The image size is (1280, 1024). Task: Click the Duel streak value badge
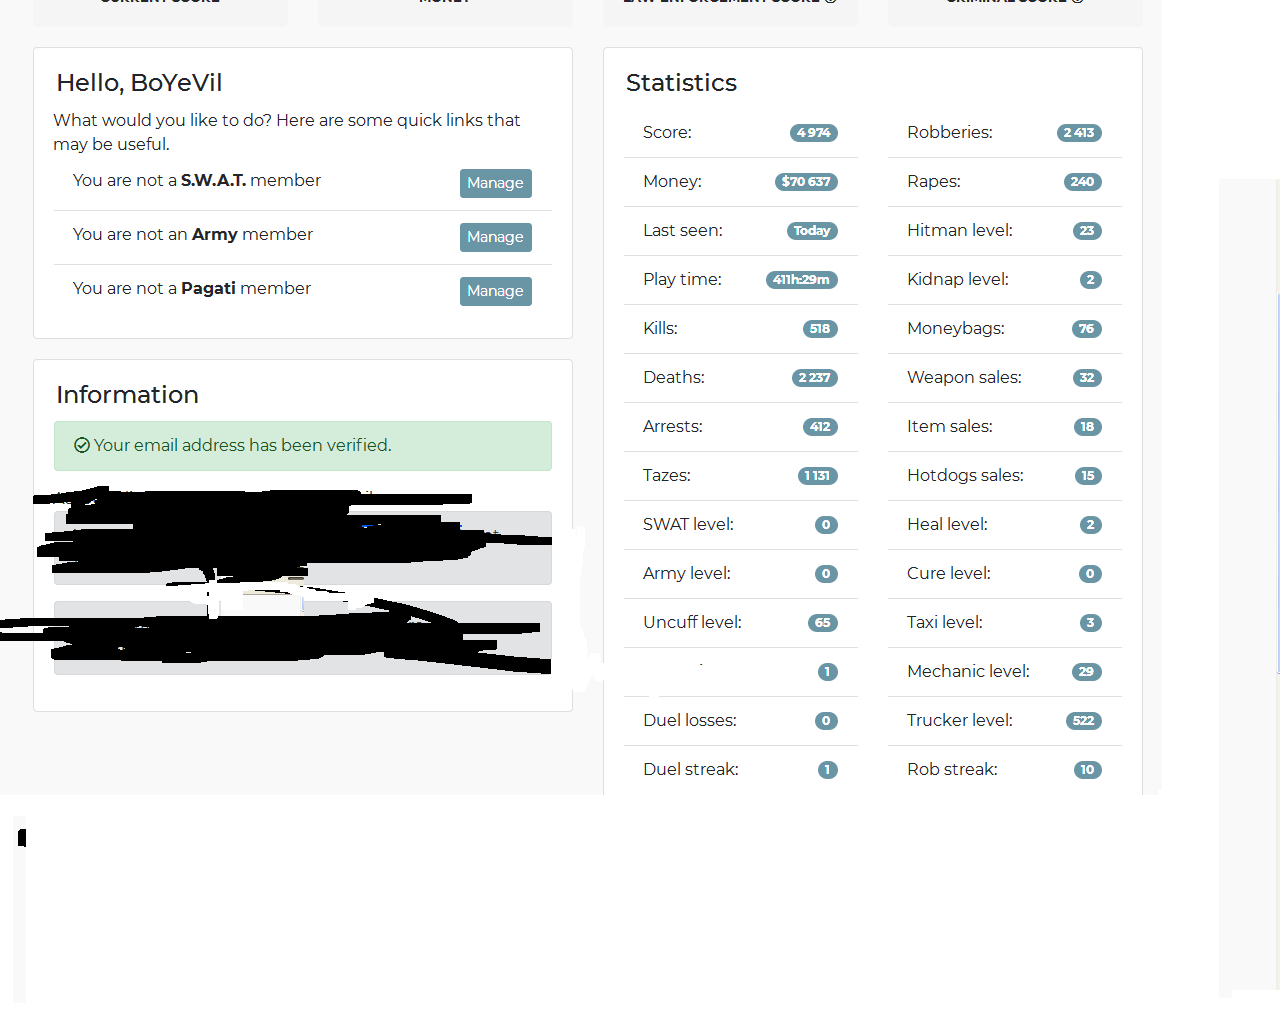pyautogui.click(x=827, y=770)
